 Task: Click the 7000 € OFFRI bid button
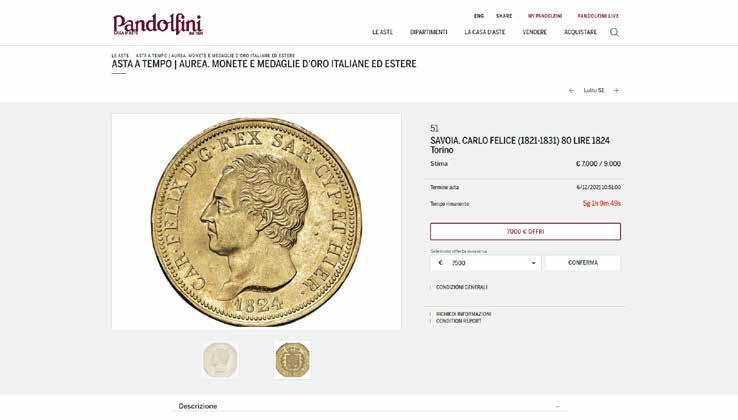coord(525,232)
